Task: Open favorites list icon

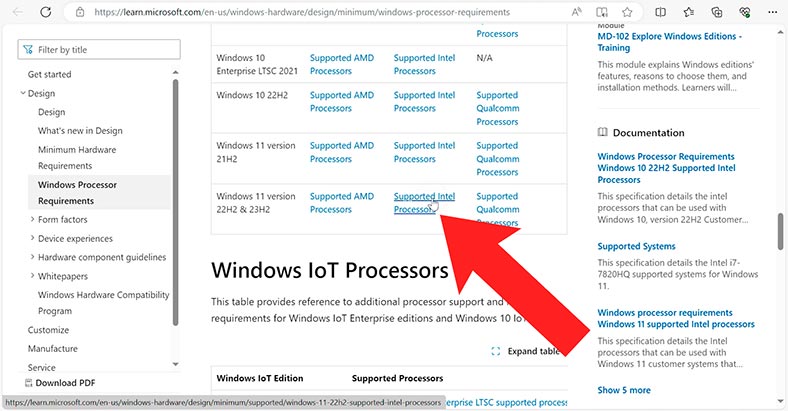Action: 688,12
